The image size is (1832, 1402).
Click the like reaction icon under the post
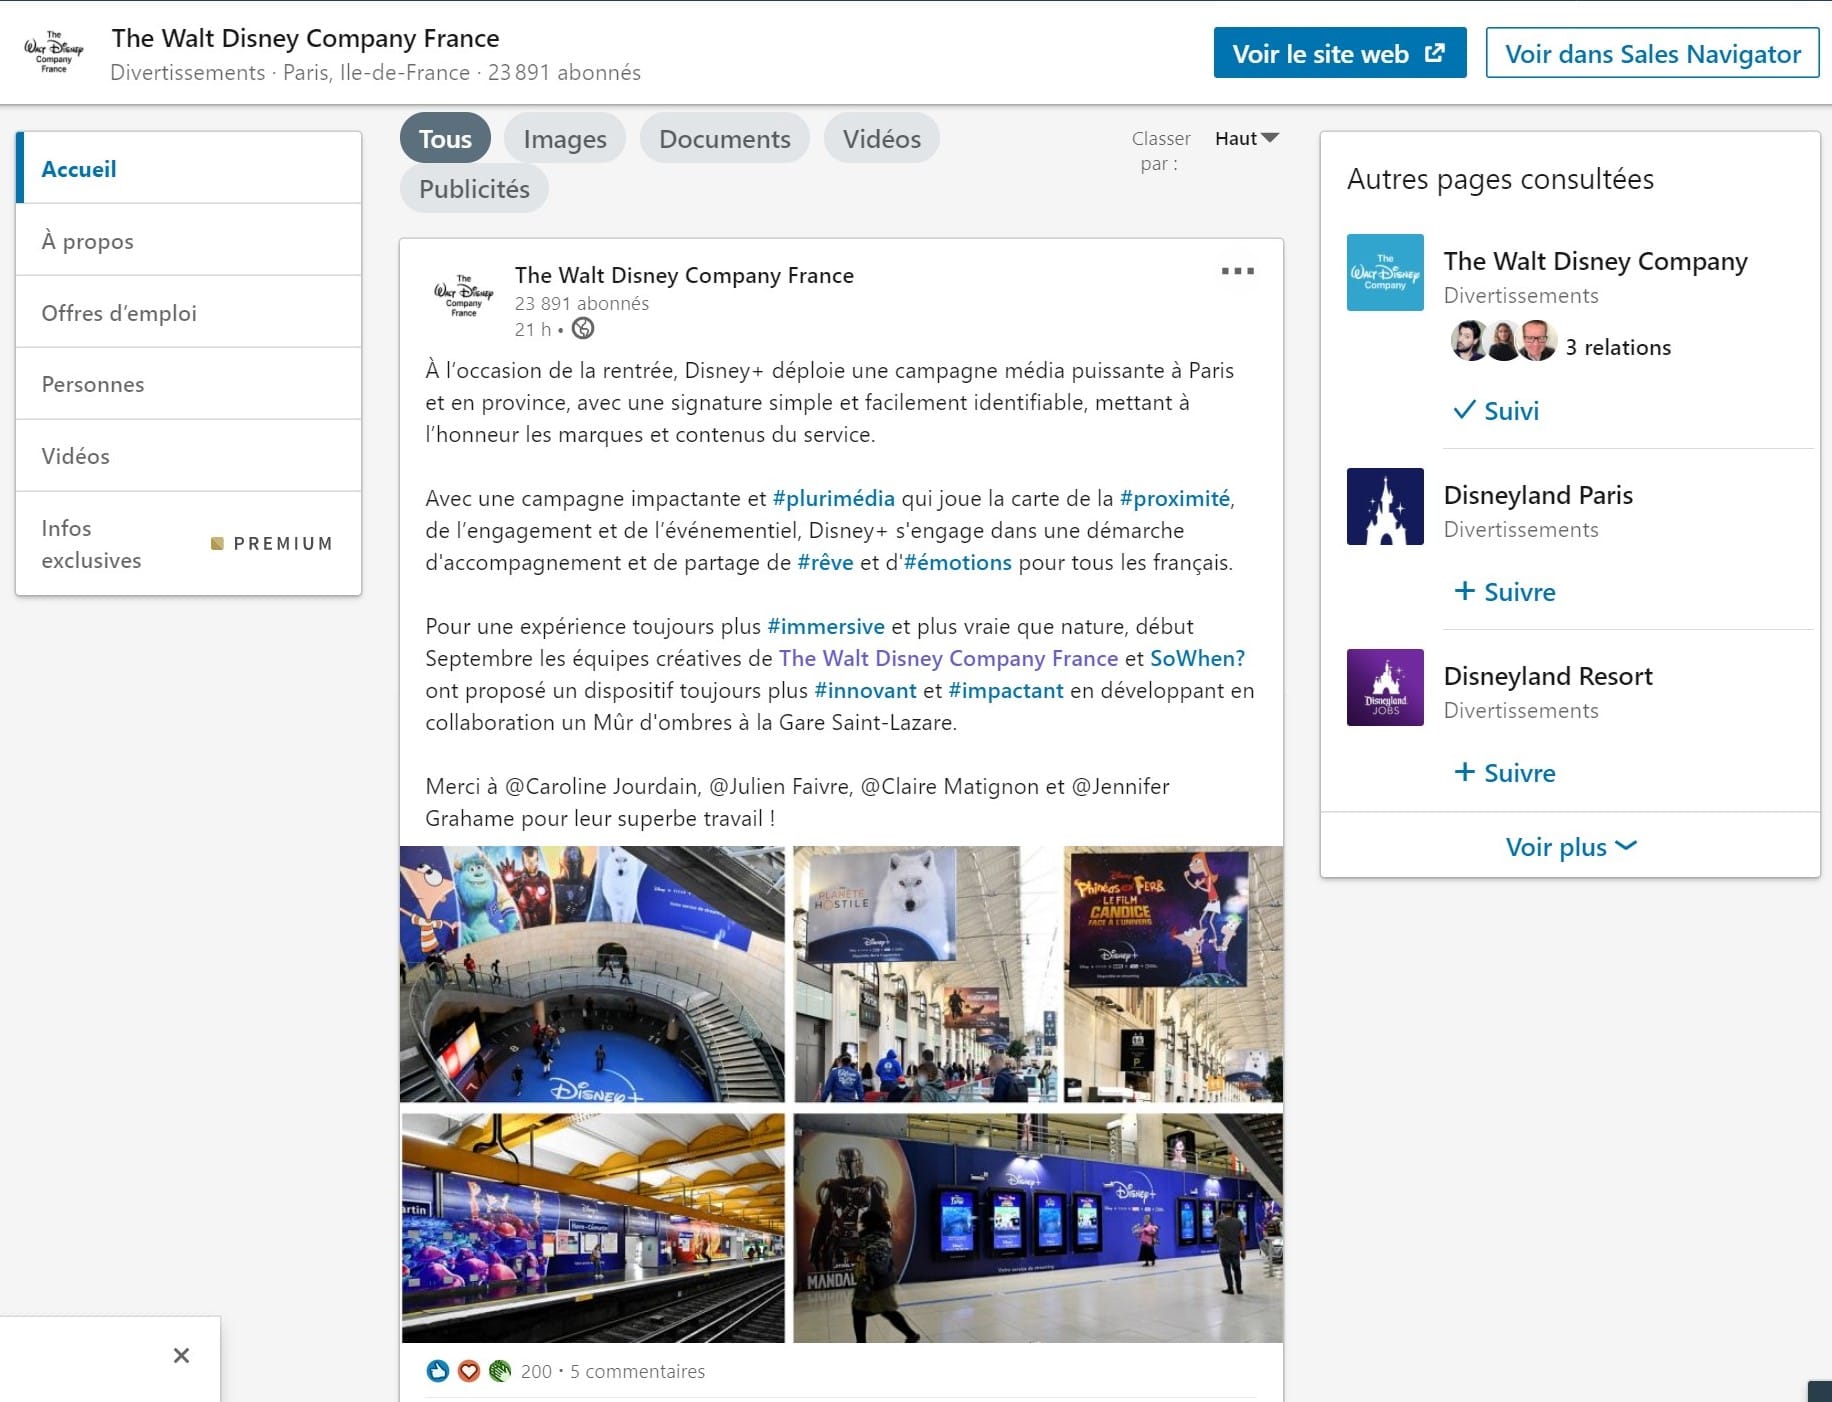(x=437, y=1371)
